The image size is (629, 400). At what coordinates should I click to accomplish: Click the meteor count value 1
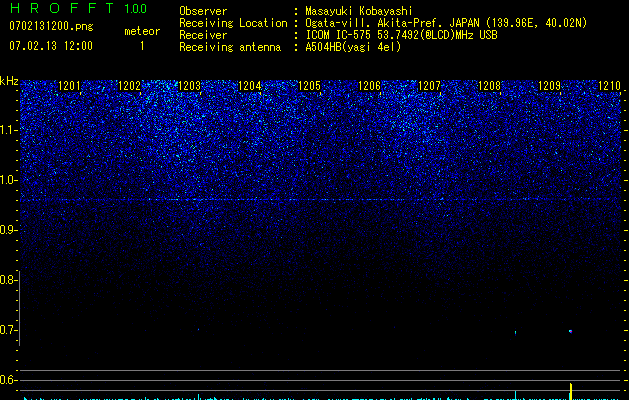coord(142,46)
